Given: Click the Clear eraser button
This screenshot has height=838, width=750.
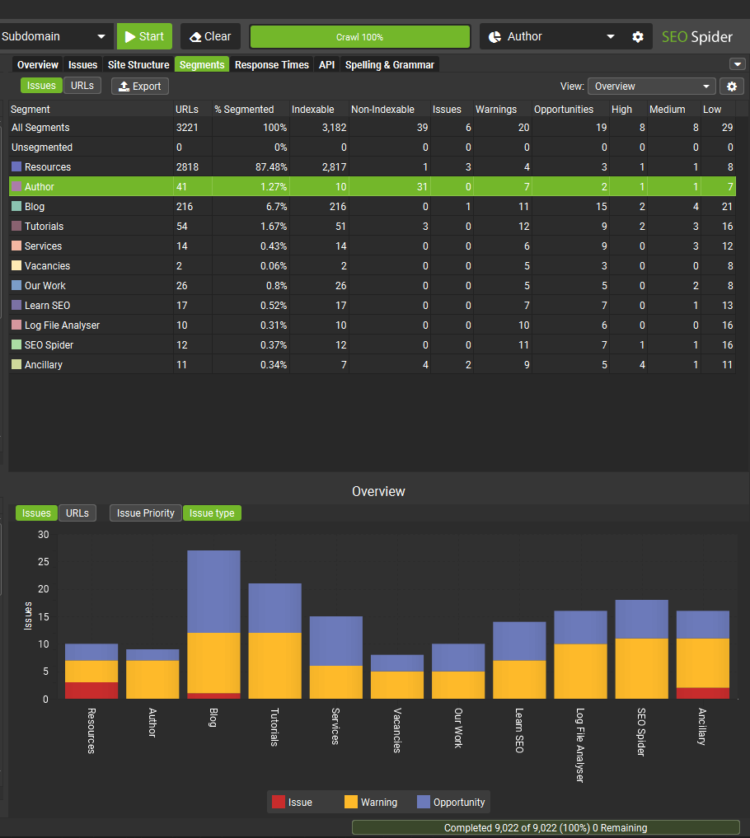Looking at the screenshot, I should (209, 37).
